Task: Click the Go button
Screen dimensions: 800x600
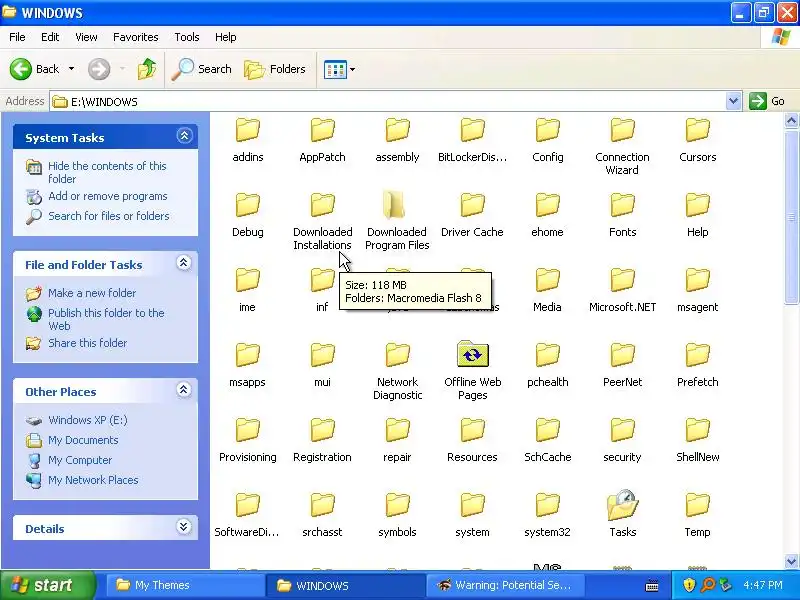Action: (766, 101)
